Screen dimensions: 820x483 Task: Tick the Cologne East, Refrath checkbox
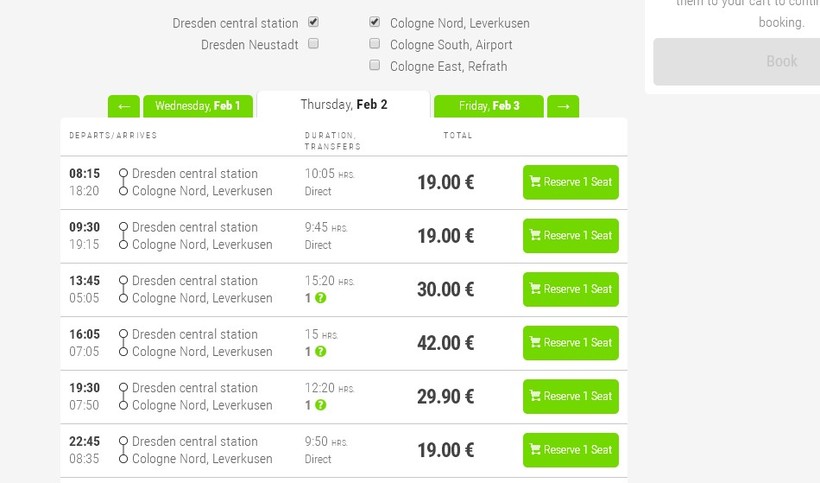375,65
